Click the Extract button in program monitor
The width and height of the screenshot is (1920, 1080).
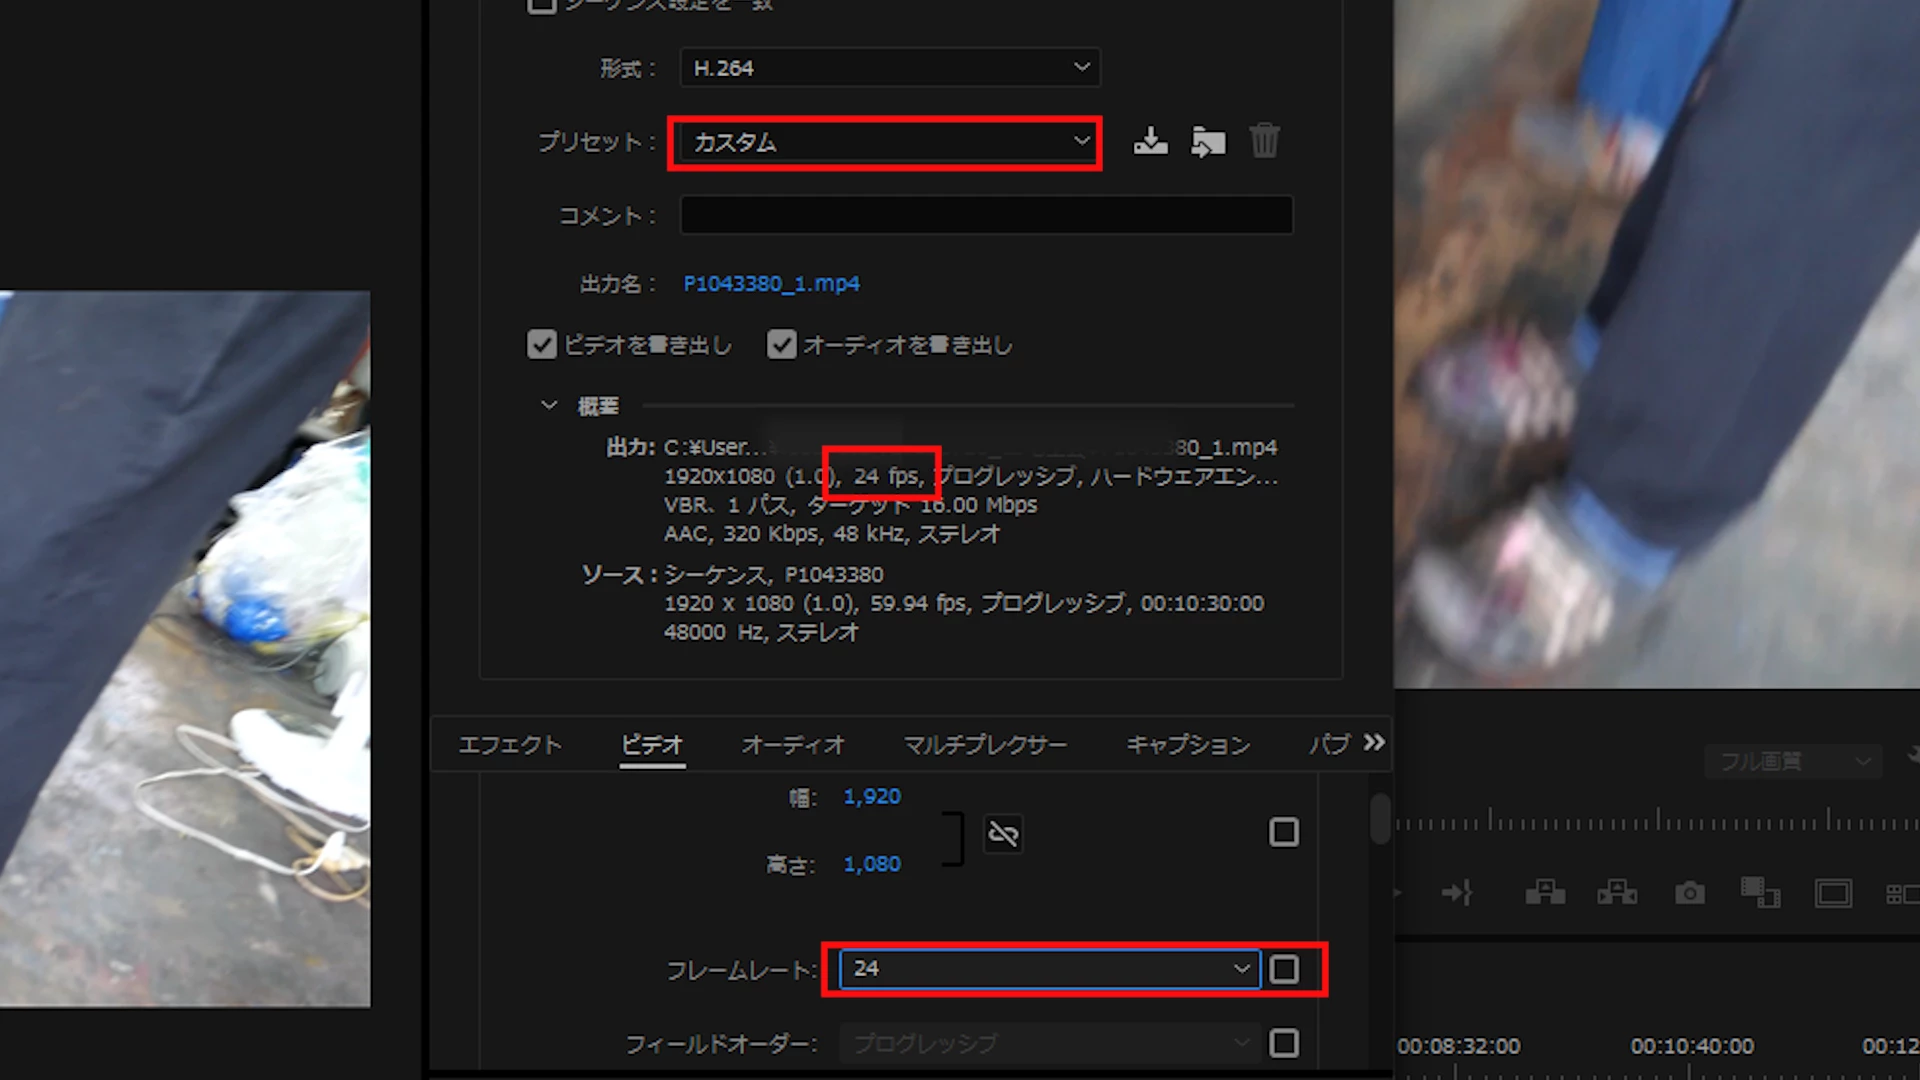pos(1617,892)
